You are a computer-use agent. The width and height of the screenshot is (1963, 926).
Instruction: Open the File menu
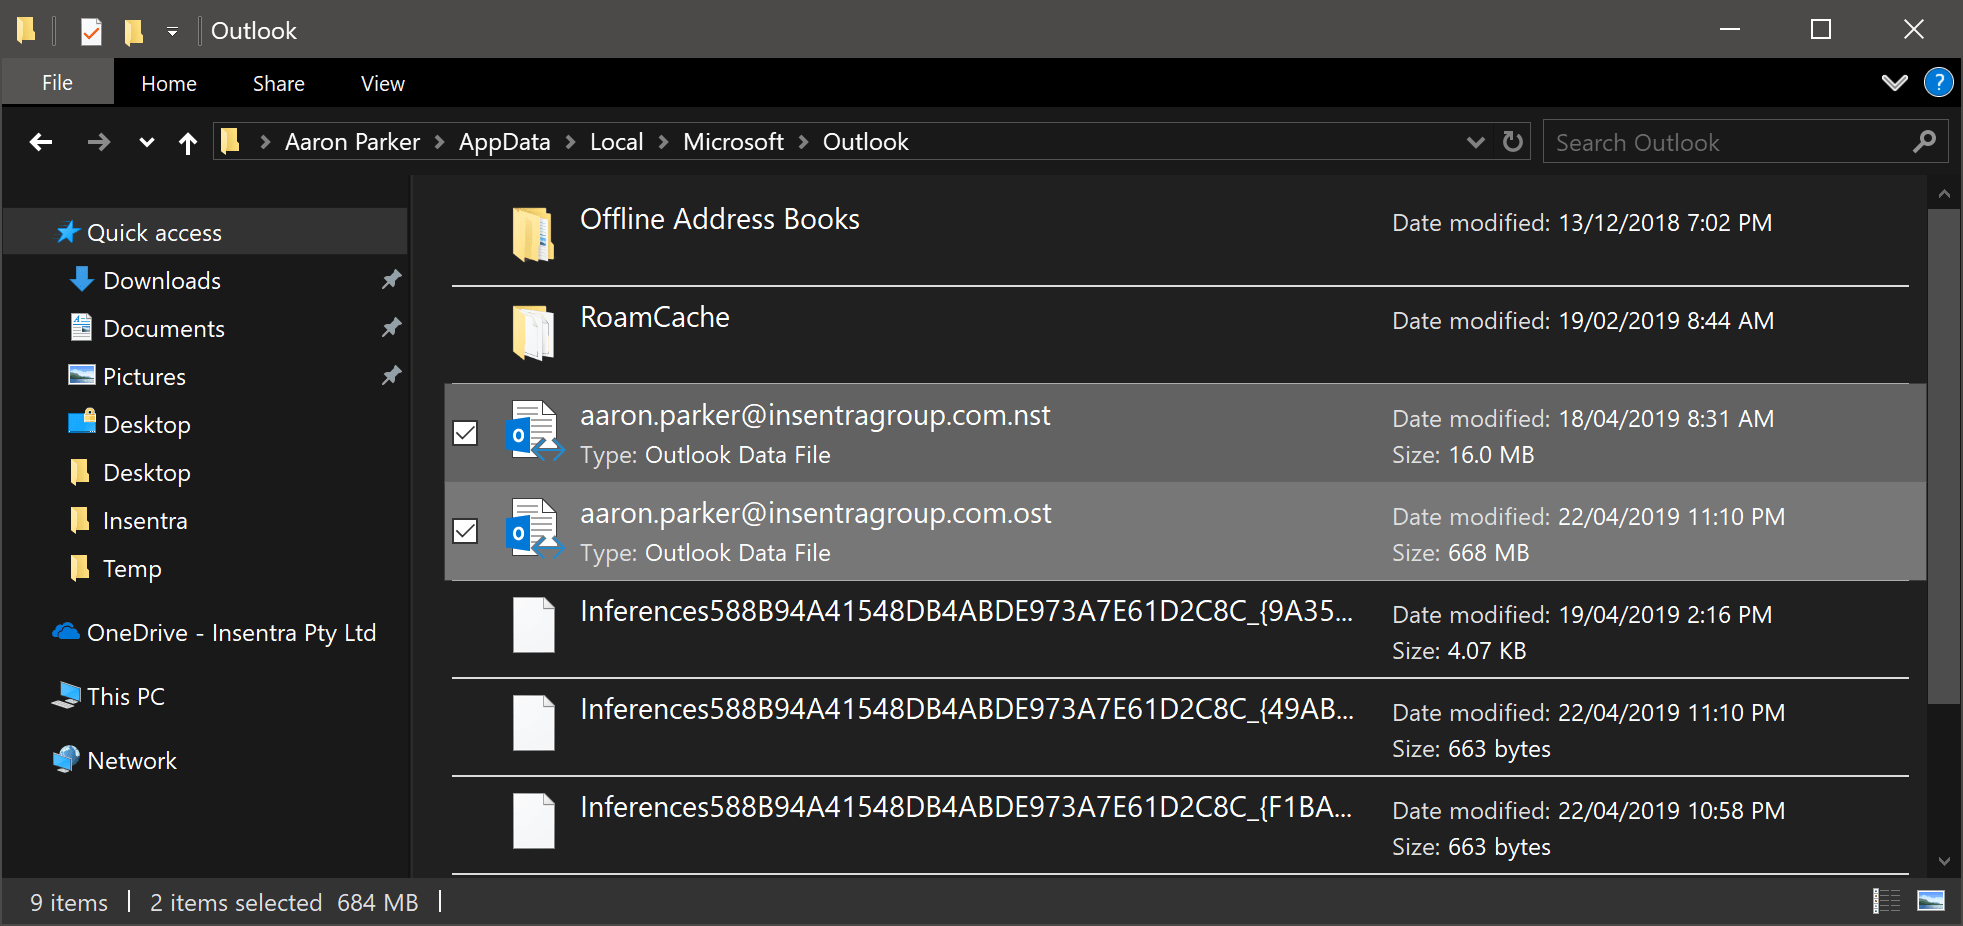click(x=57, y=82)
